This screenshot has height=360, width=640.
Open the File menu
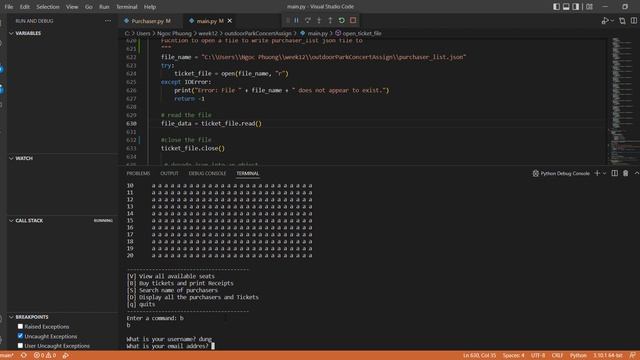(x=9, y=7)
